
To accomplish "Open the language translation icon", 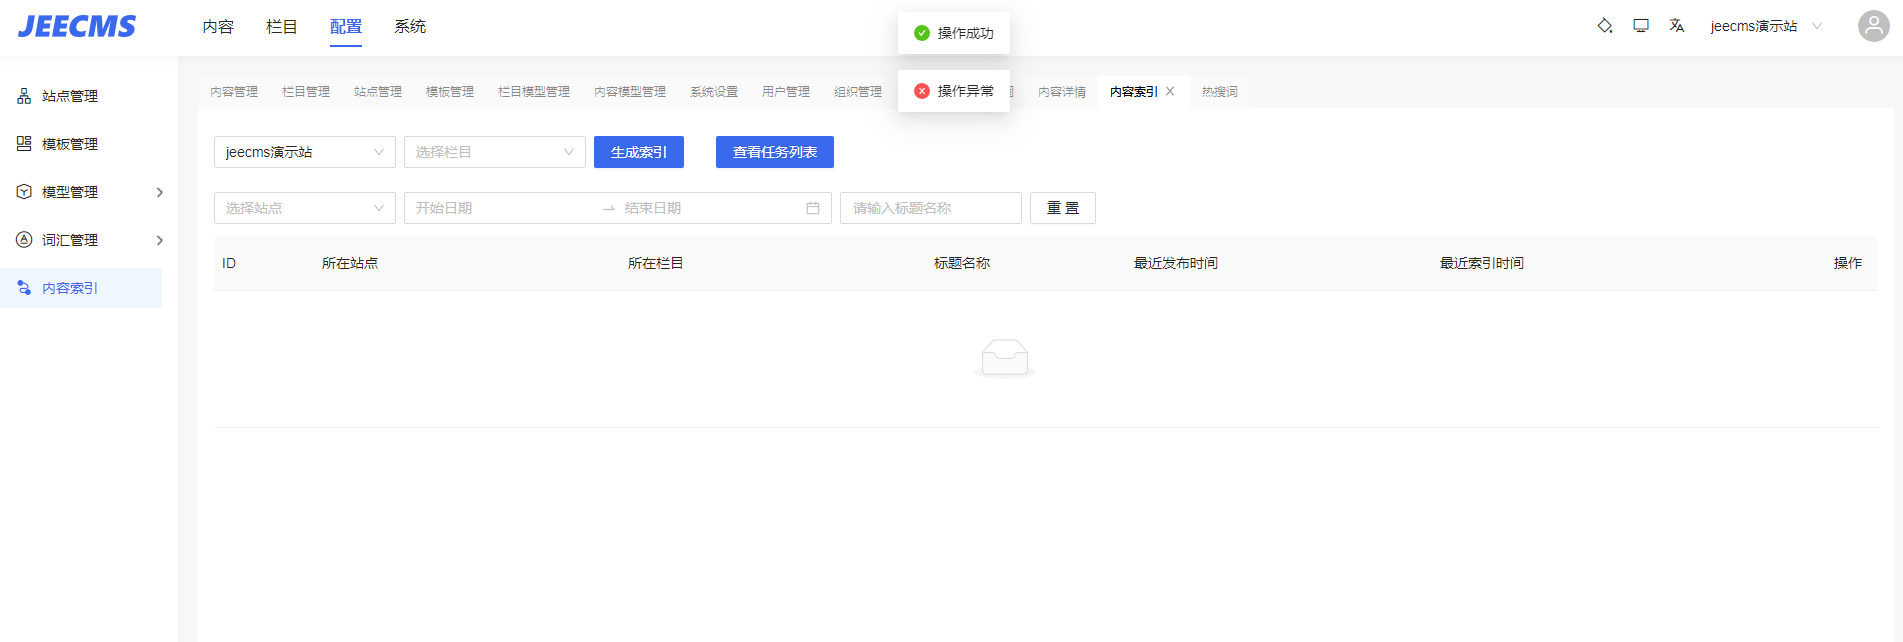I will pos(1677,26).
